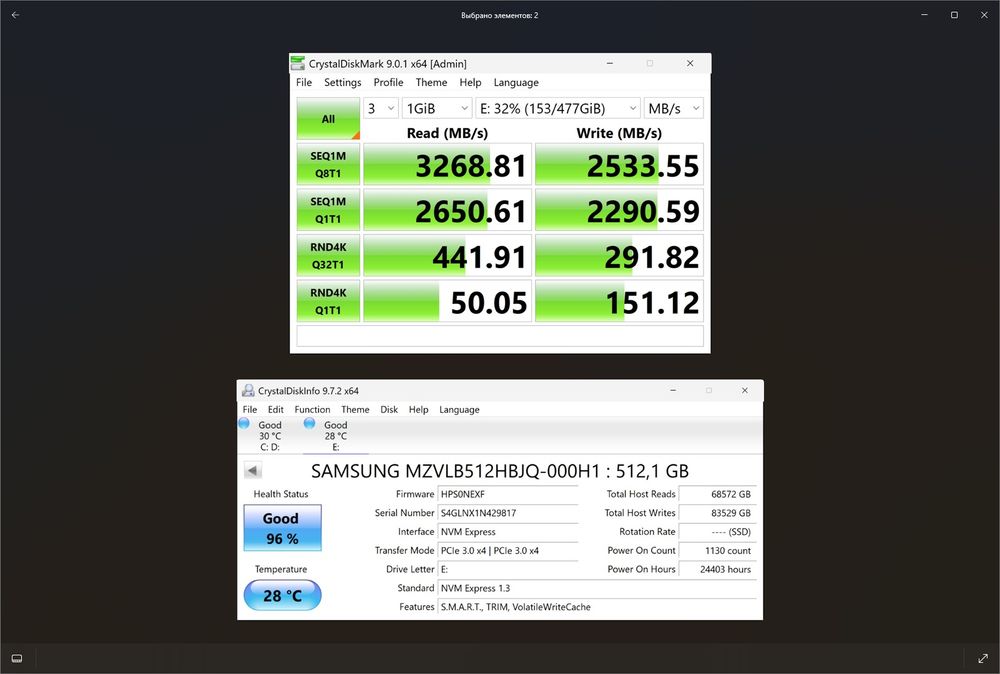The height and width of the screenshot is (674, 1000).
Task: Run the RND4K Q32T1 test
Action: click(328, 256)
